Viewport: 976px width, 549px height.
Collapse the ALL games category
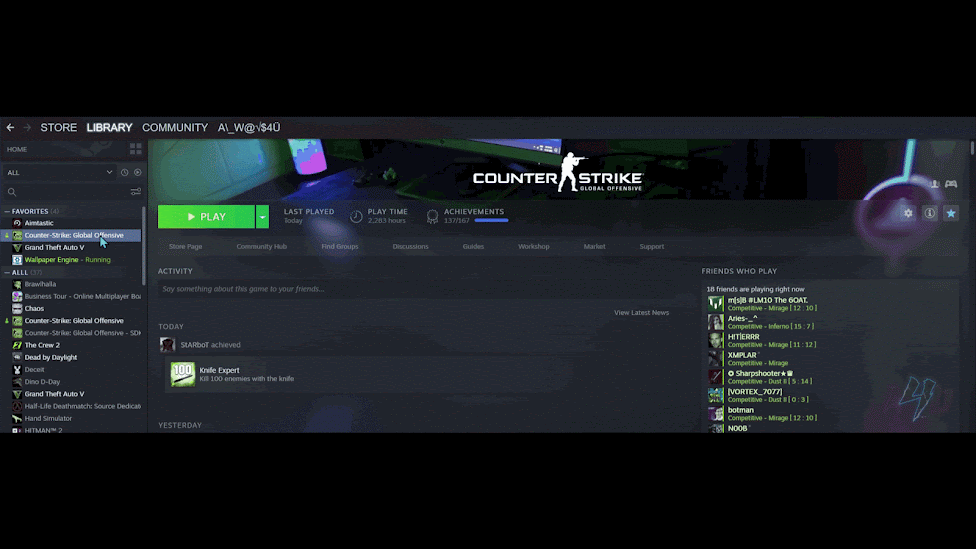(7, 272)
